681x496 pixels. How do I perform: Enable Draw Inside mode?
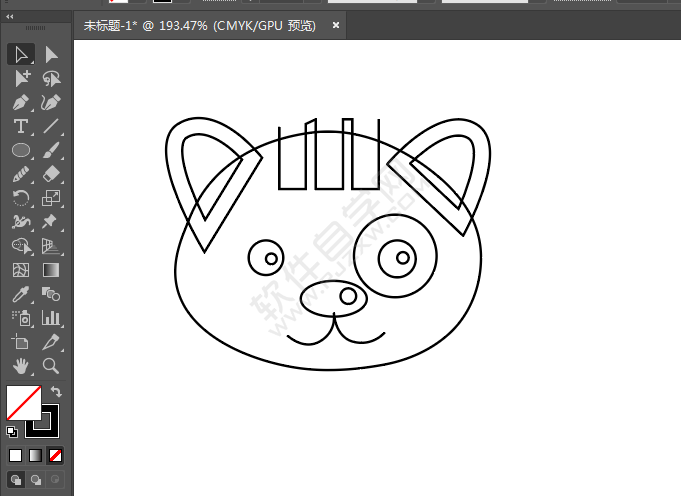pyautogui.click(x=55, y=480)
